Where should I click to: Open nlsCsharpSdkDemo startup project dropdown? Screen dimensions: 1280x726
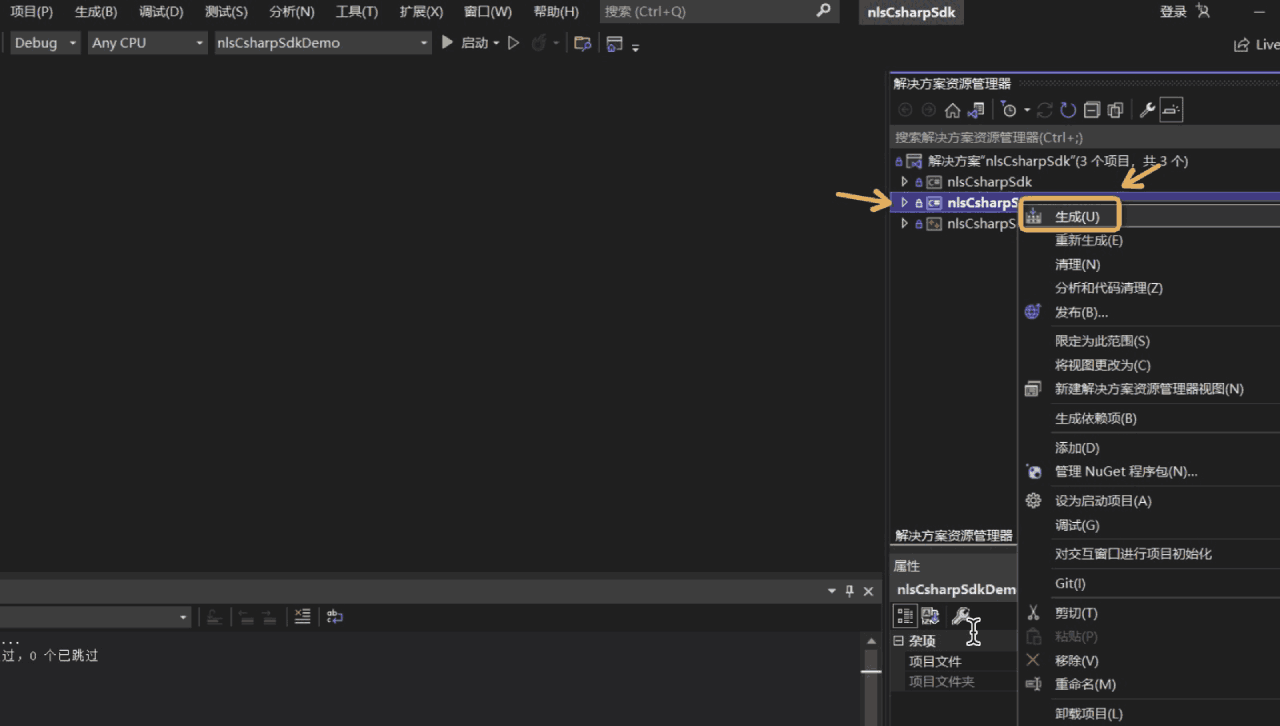coord(323,43)
